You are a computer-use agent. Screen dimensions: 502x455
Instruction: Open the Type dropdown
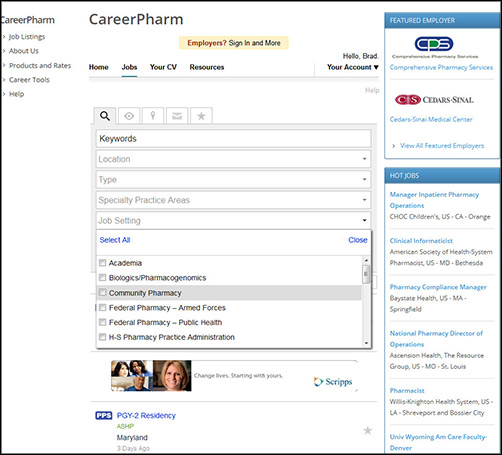click(233, 180)
